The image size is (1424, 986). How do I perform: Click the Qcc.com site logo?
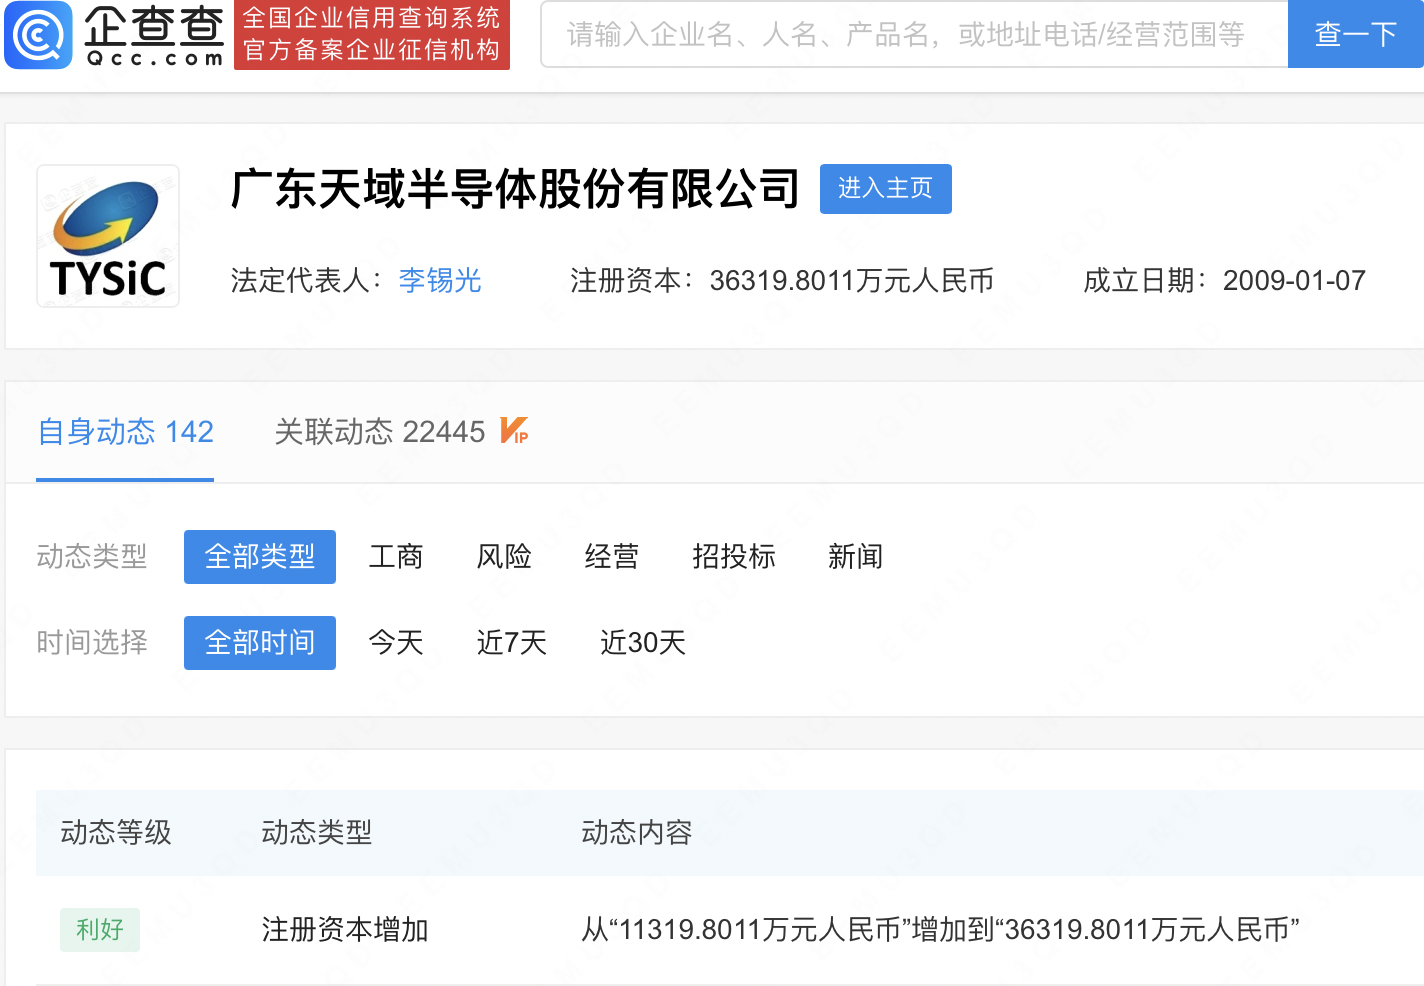113,35
